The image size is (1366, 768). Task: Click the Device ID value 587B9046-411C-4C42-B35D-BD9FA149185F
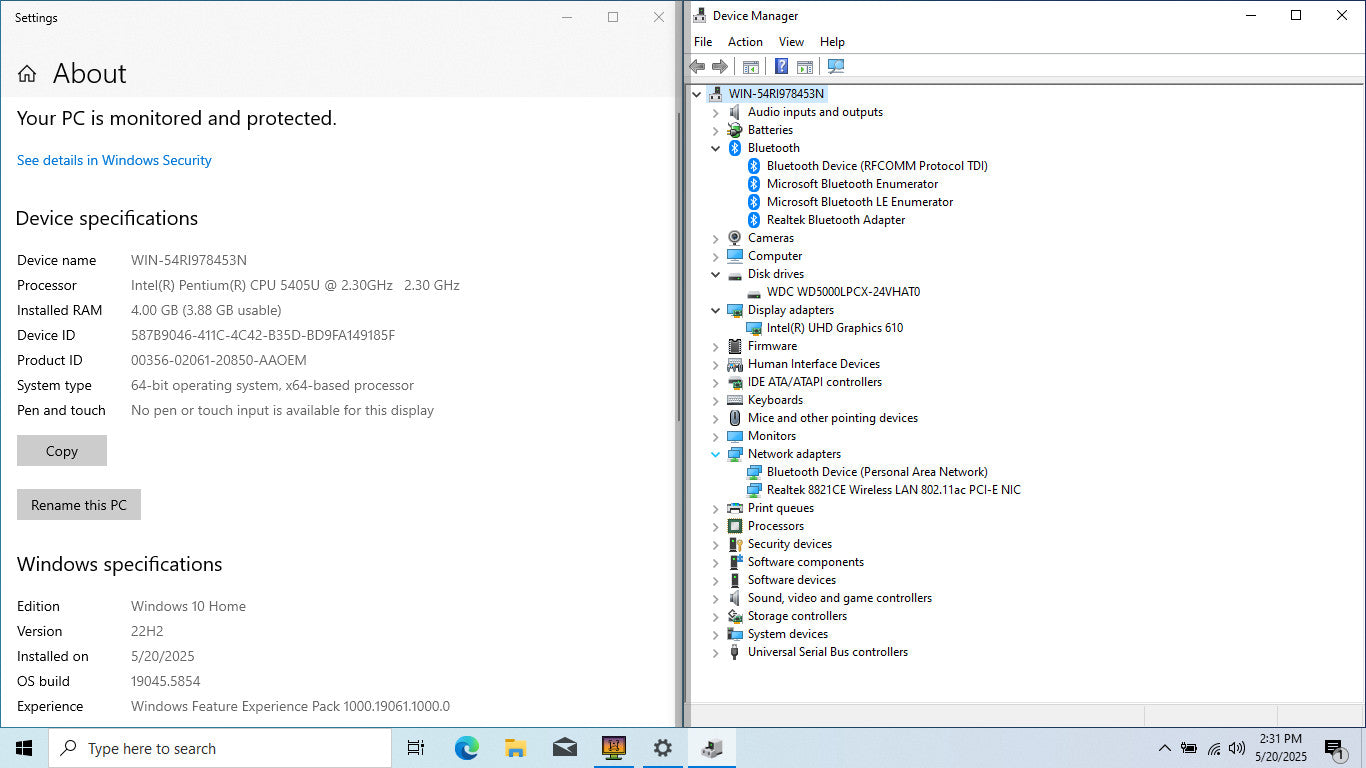coord(263,335)
